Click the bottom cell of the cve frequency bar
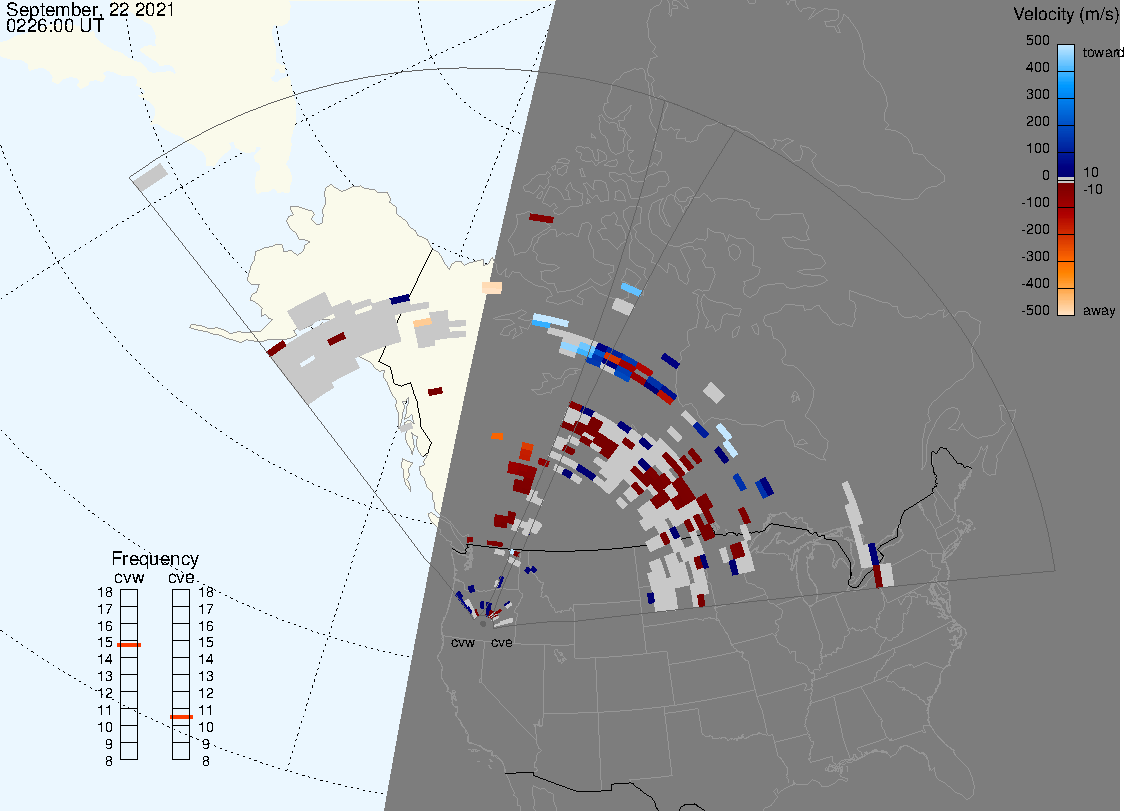1124x811 pixels. coord(181,751)
